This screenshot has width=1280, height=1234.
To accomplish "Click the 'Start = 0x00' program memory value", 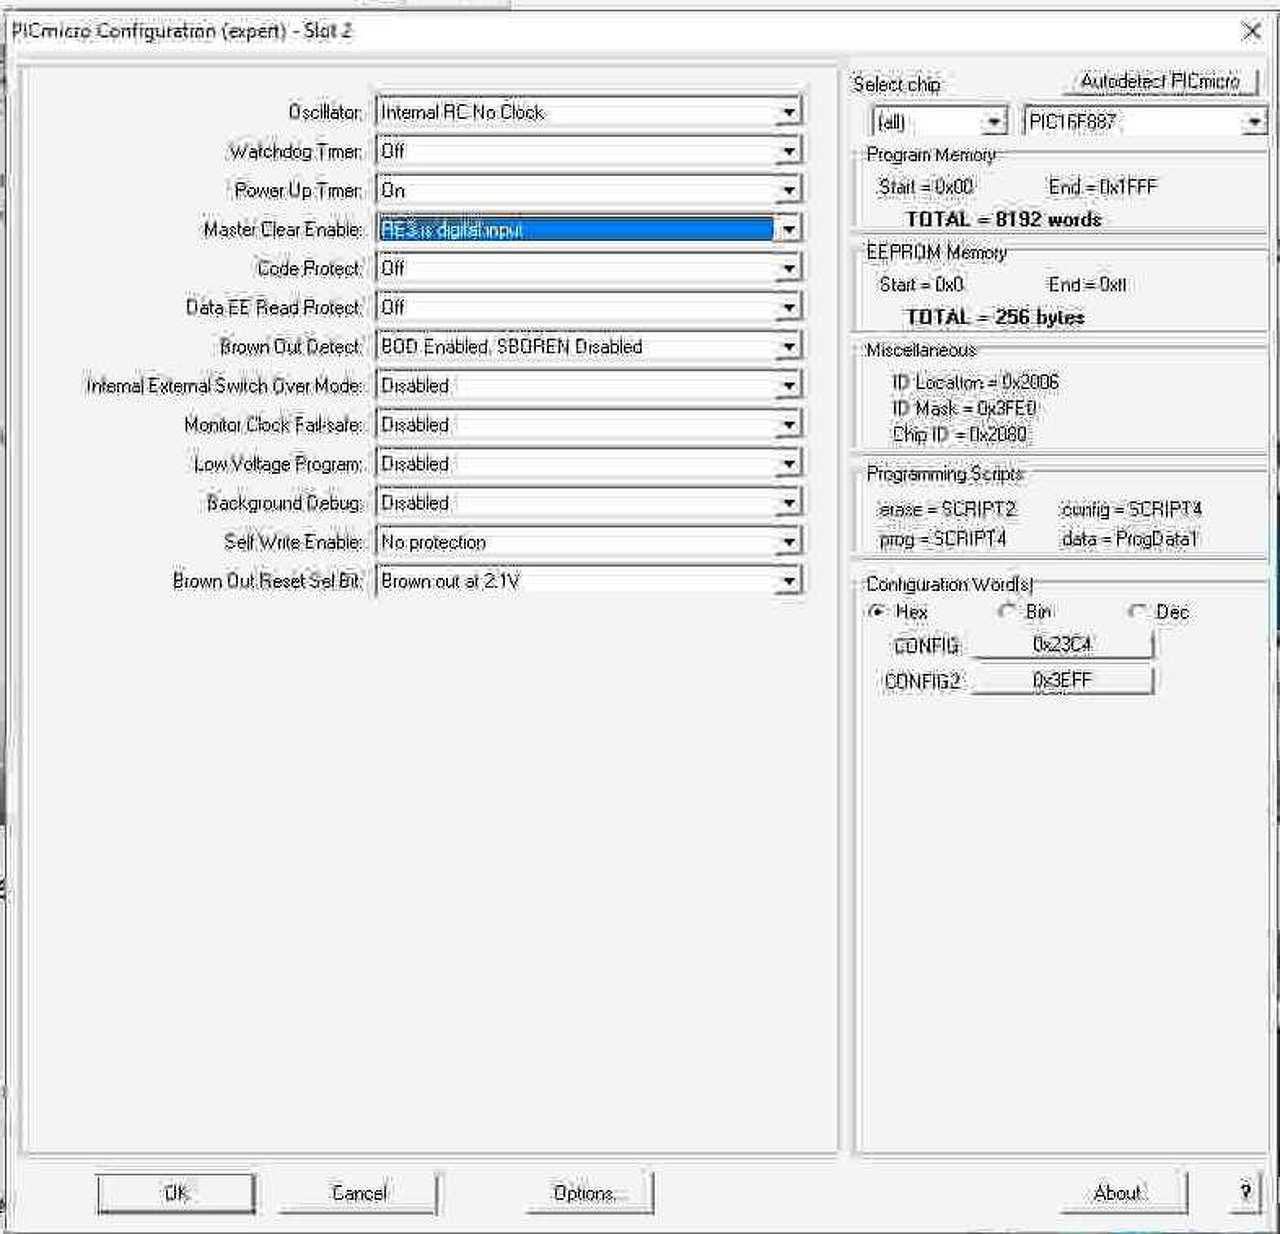I will [926, 187].
